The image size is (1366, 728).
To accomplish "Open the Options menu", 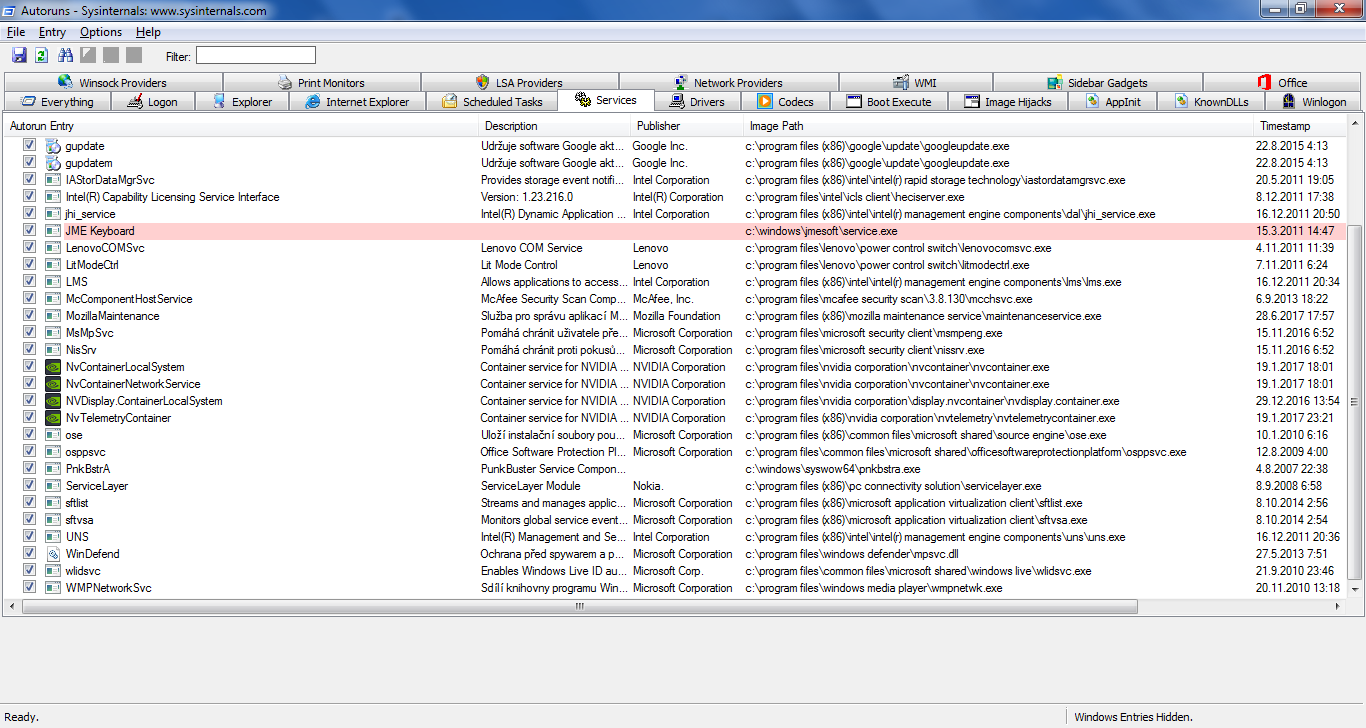I will click(x=101, y=32).
